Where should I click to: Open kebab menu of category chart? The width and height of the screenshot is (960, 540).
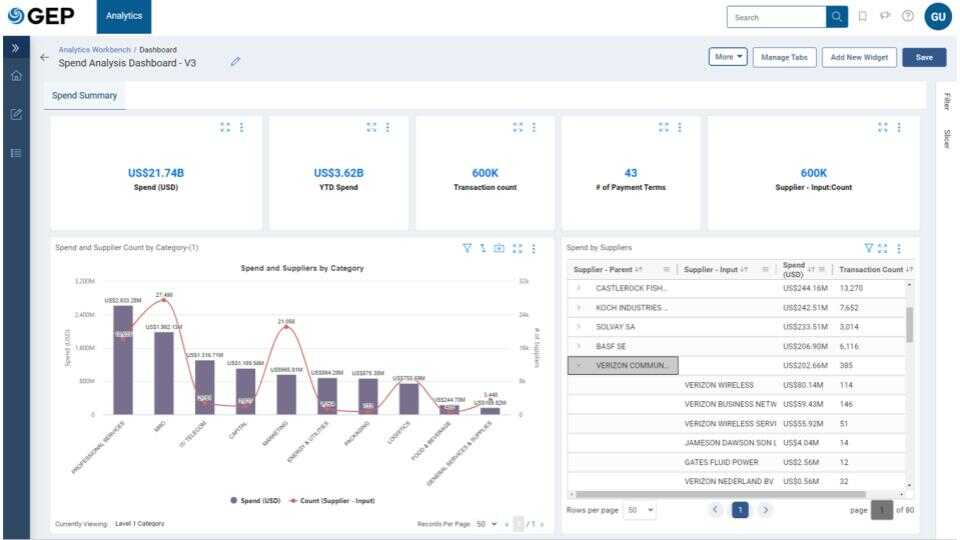(x=534, y=248)
